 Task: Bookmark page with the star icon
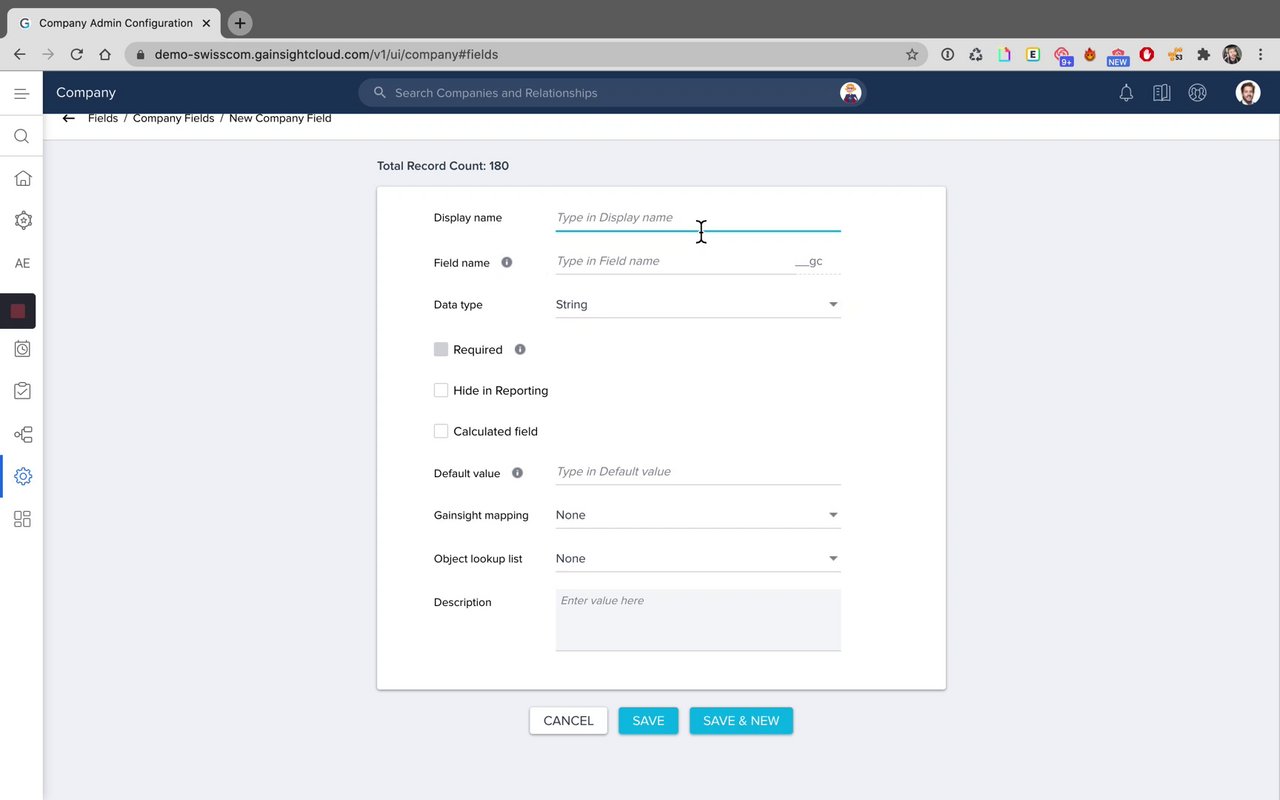[x=912, y=55]
